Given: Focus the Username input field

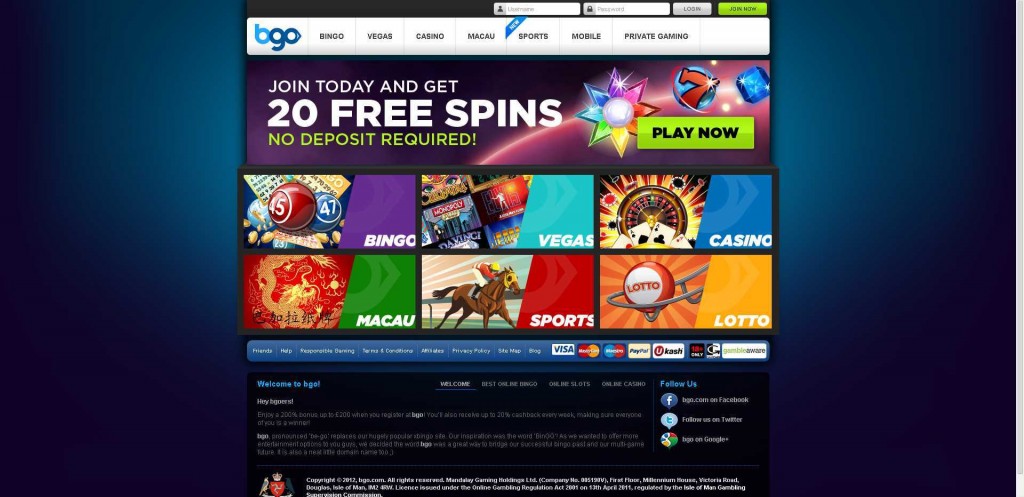Looking at the screenshot, I should point(537,9).
